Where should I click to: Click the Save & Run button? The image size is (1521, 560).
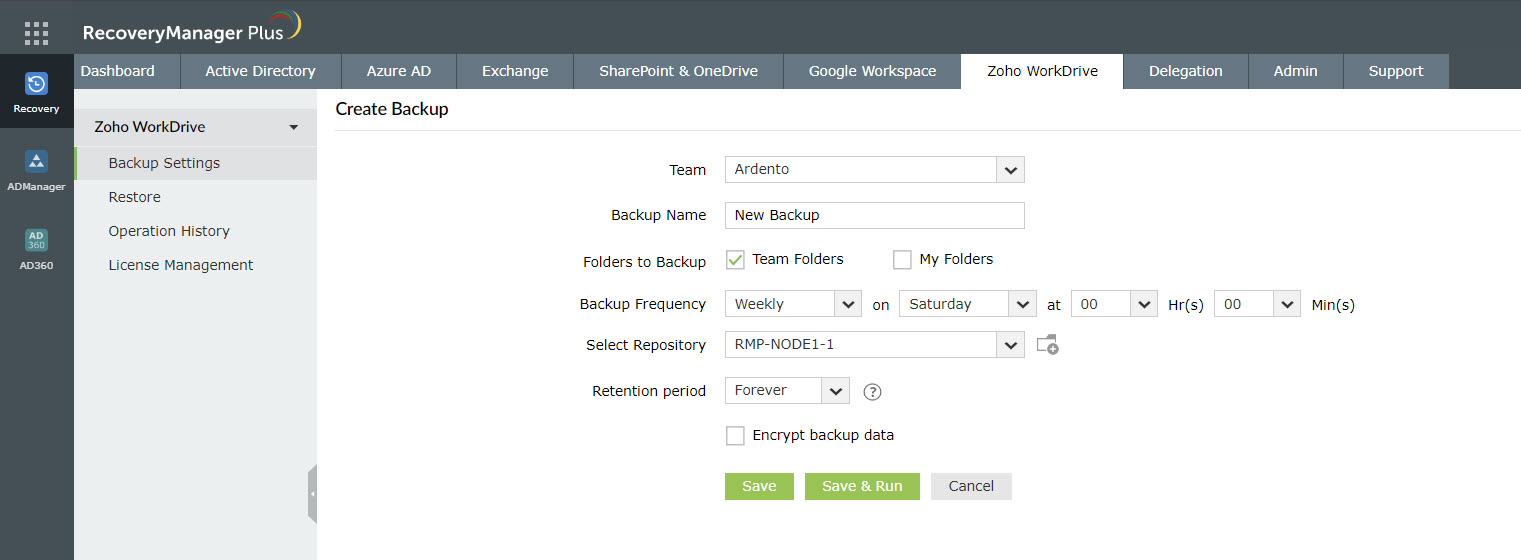click(x=862, y=486)
